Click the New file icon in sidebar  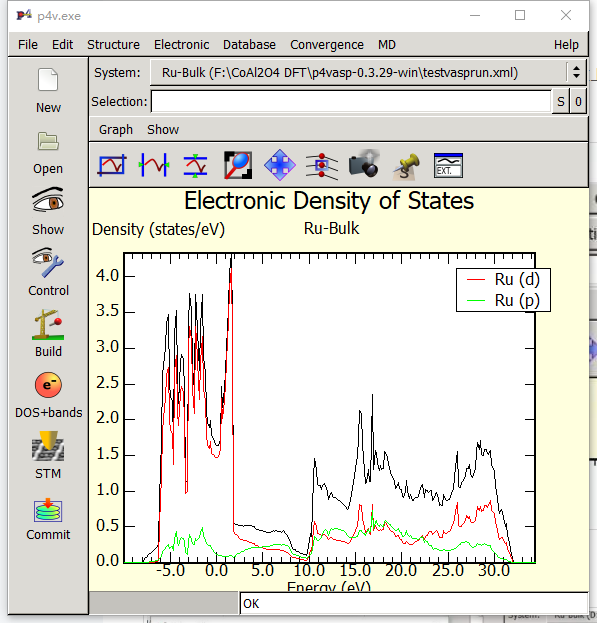point(48,80)
